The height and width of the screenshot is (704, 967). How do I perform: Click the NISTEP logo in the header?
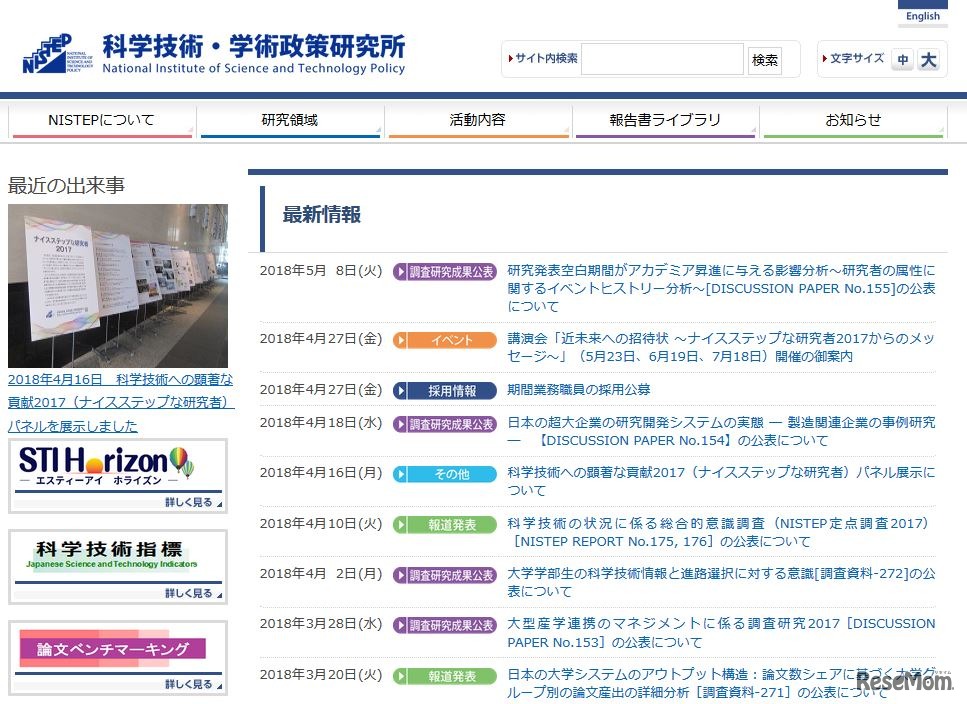[213, 54]
